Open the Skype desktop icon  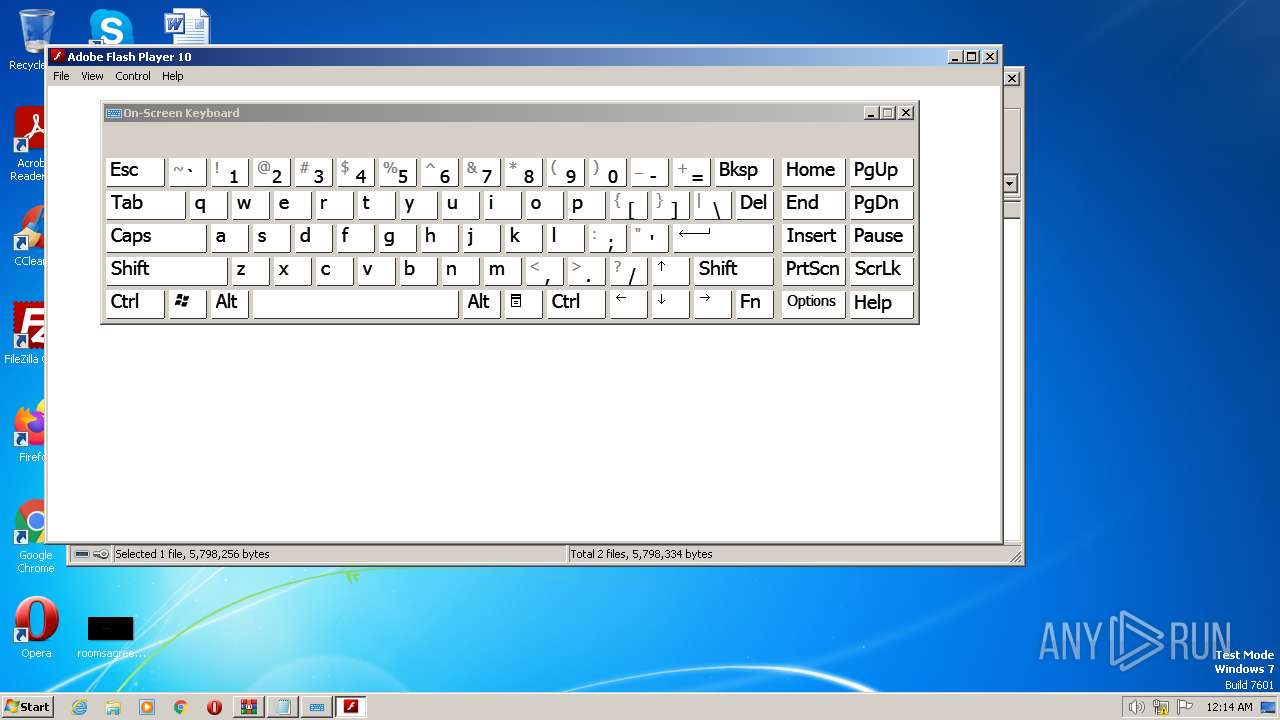[x=111, y=27]
